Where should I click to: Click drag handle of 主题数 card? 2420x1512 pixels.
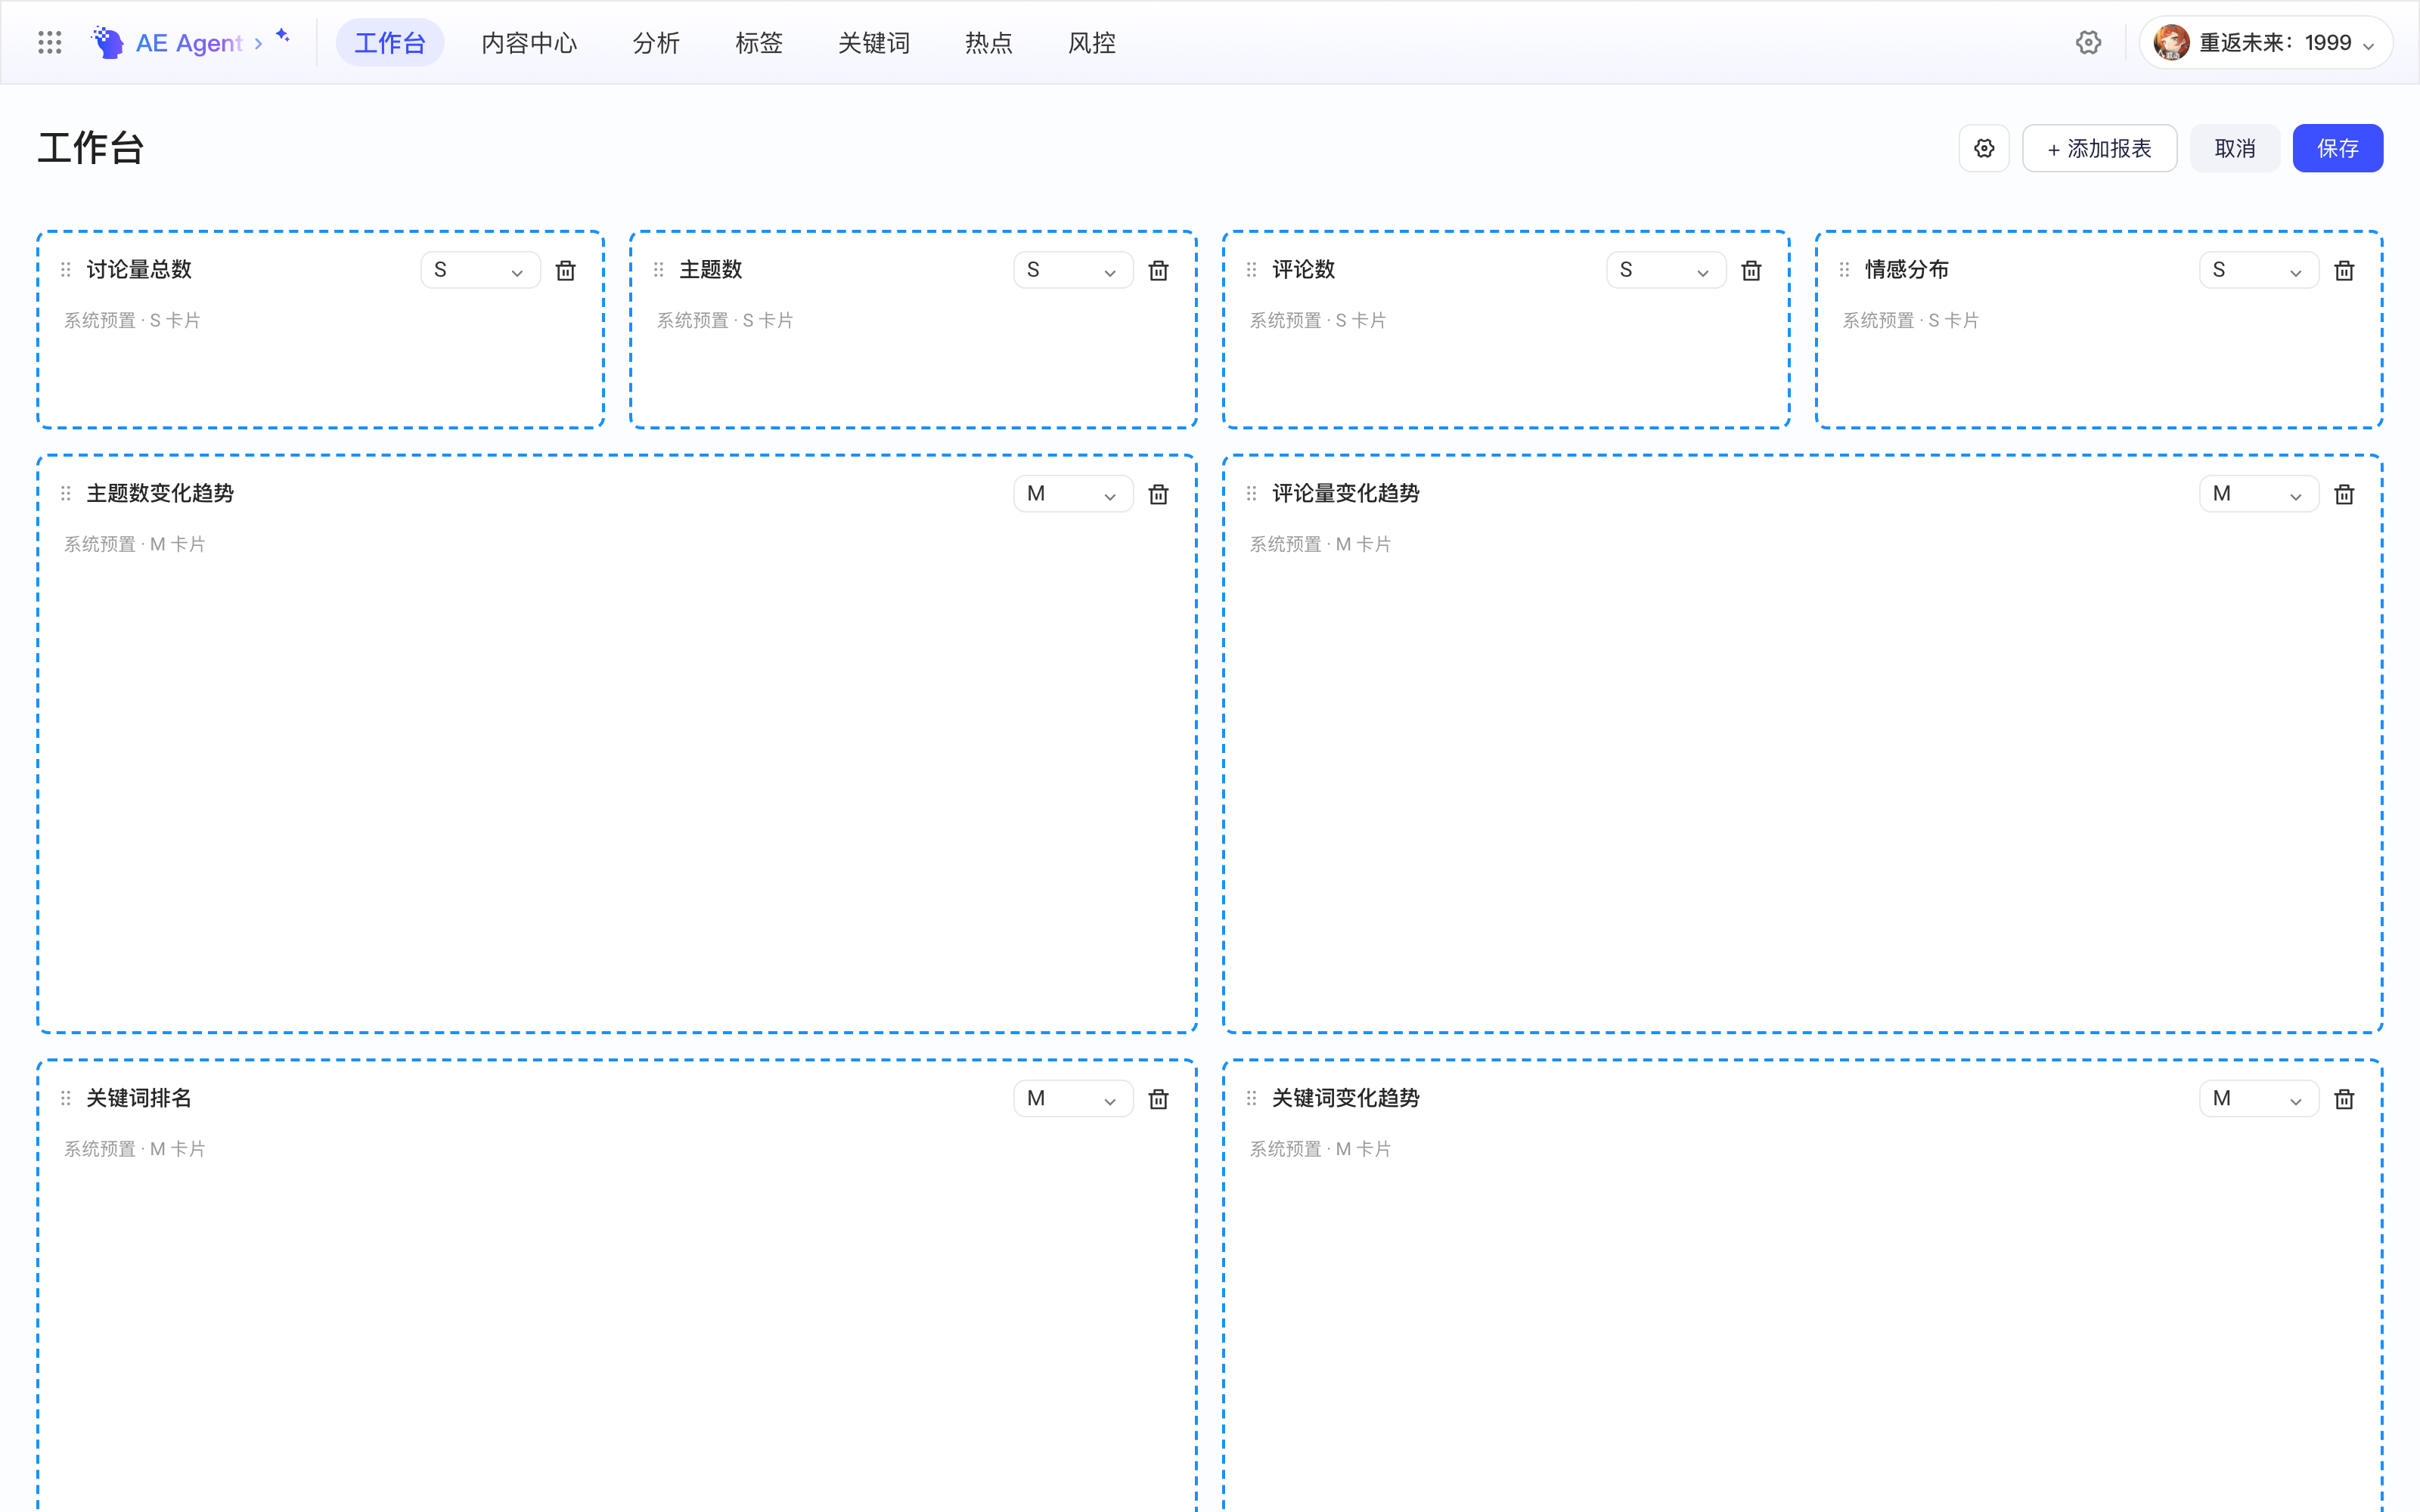coord(659,270)
